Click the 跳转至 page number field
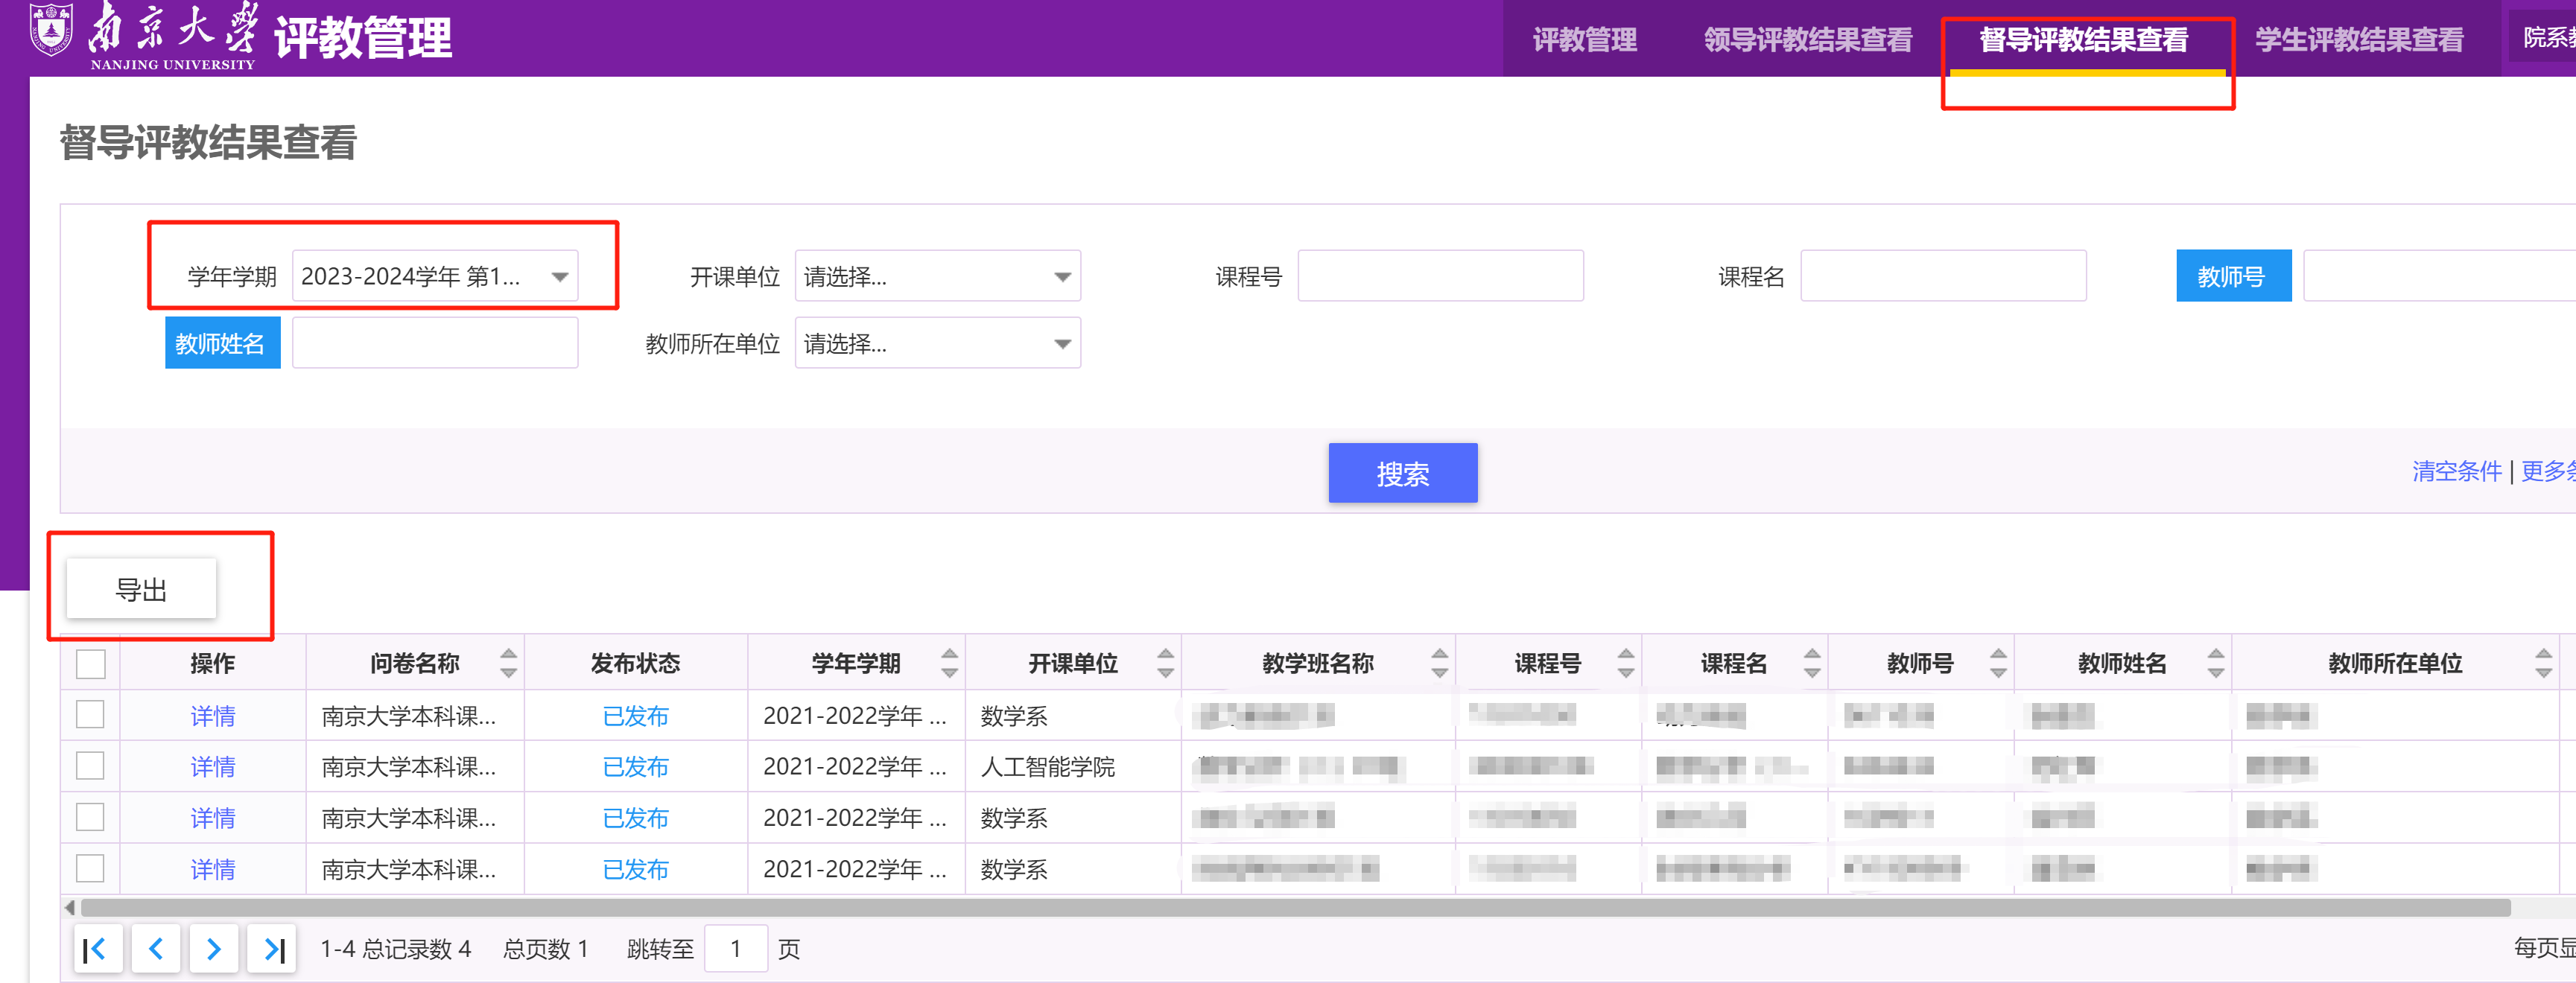Viewport: 2576px width, 983px height. (x=736, y=949)
